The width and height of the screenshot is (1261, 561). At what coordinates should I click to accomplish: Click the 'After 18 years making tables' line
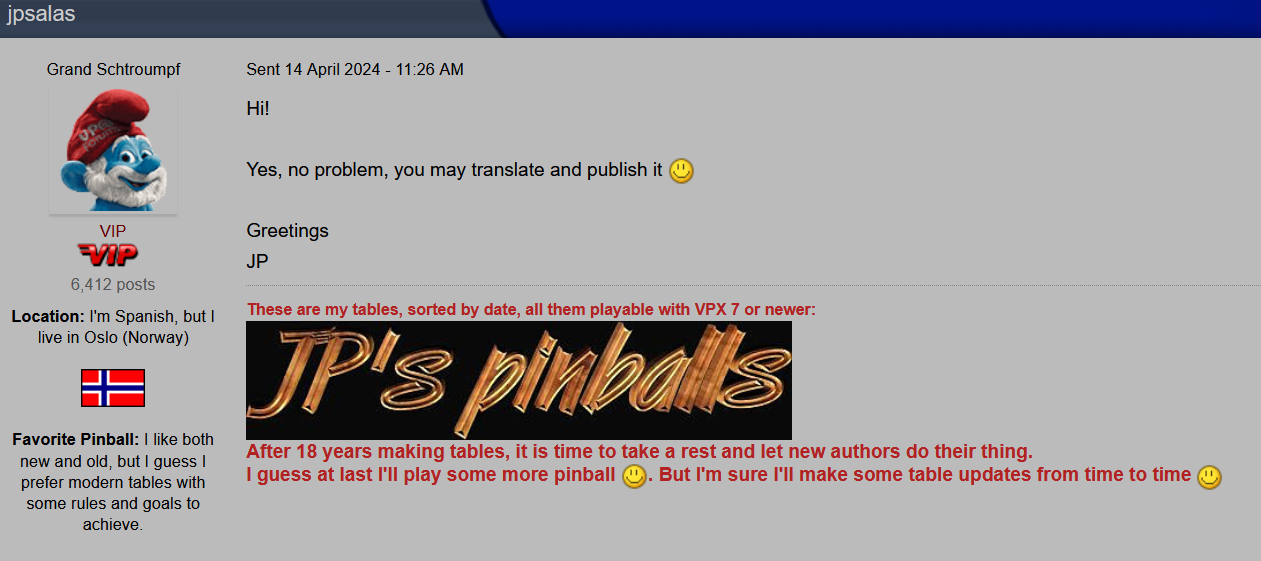pos(639,451)
